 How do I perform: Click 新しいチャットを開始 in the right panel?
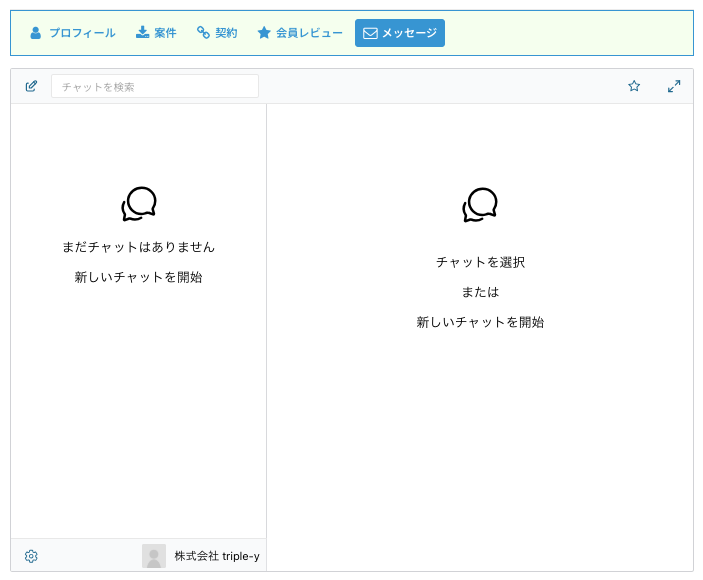click(x=480, y=322)
